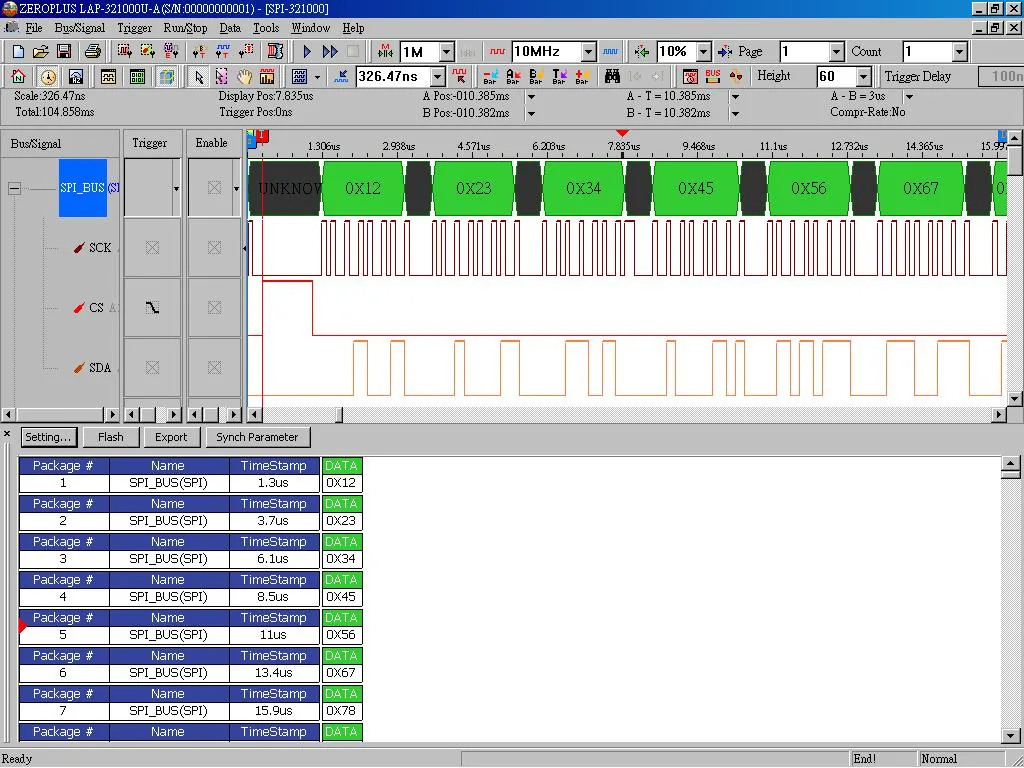Viewport: 1024px width, 768px height.
Task: Click the home 'N' icon
Action: [18, 76]
